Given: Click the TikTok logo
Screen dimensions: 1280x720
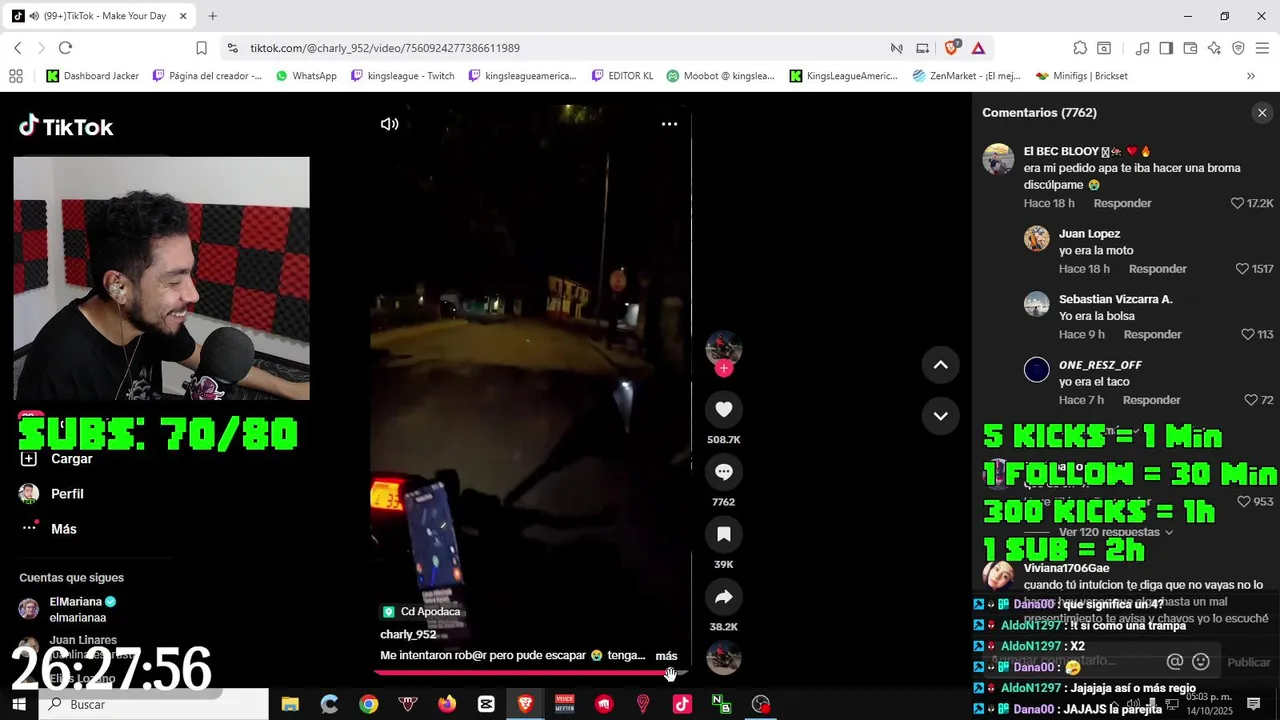Looking at the screenshot, I should tap(66, 126).
